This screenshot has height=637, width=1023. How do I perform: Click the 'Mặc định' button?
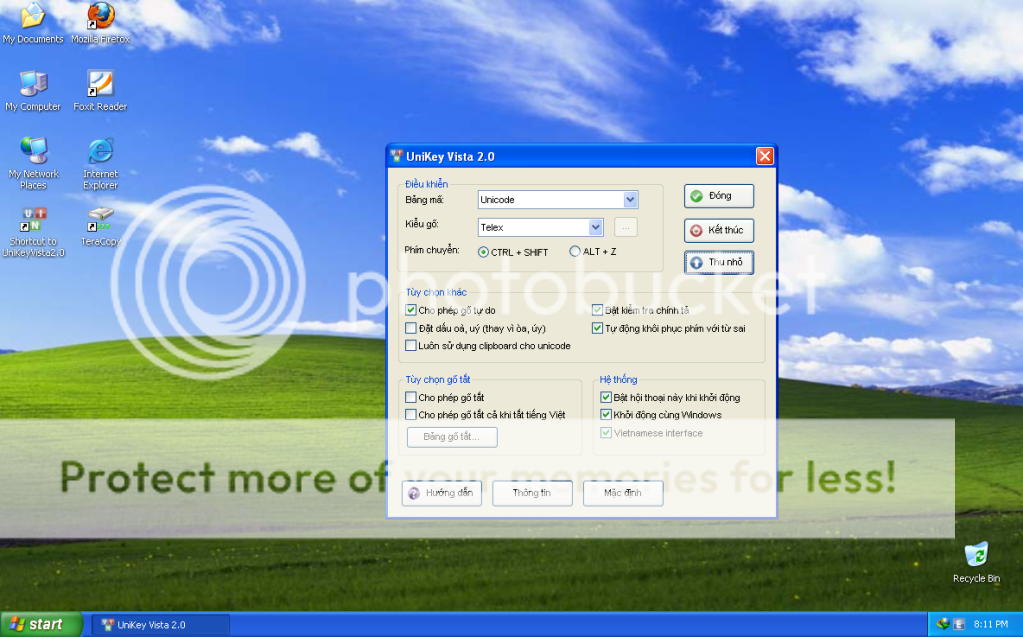[x=623, y=493]
